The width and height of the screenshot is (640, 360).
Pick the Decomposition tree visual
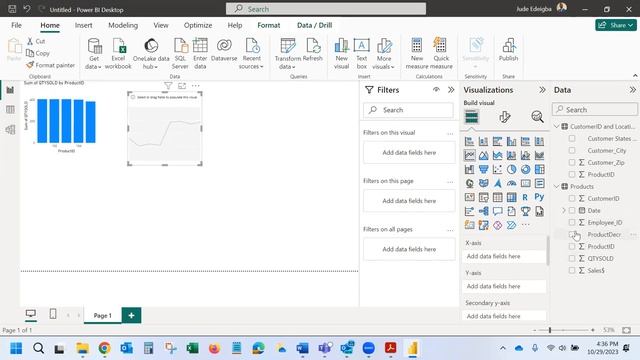click(483, 211)
